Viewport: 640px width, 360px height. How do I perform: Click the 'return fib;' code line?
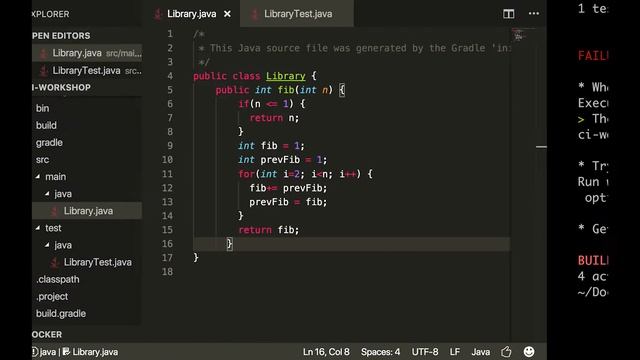tap(269, 230)
